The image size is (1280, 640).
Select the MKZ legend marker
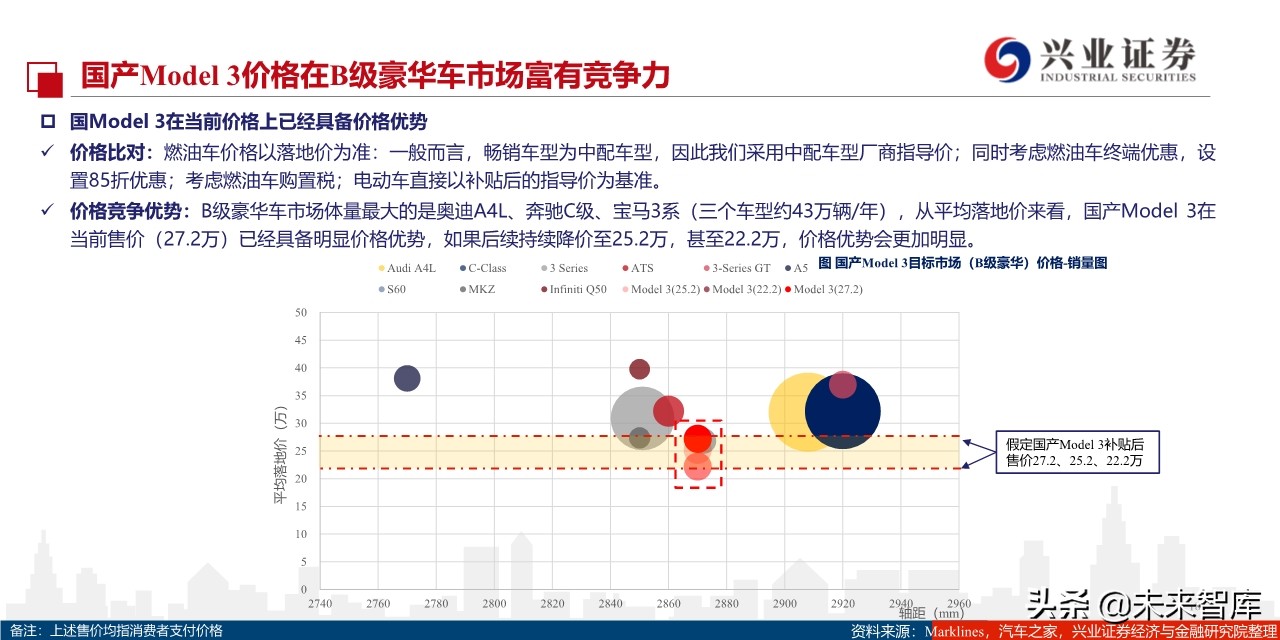point(462,288)
